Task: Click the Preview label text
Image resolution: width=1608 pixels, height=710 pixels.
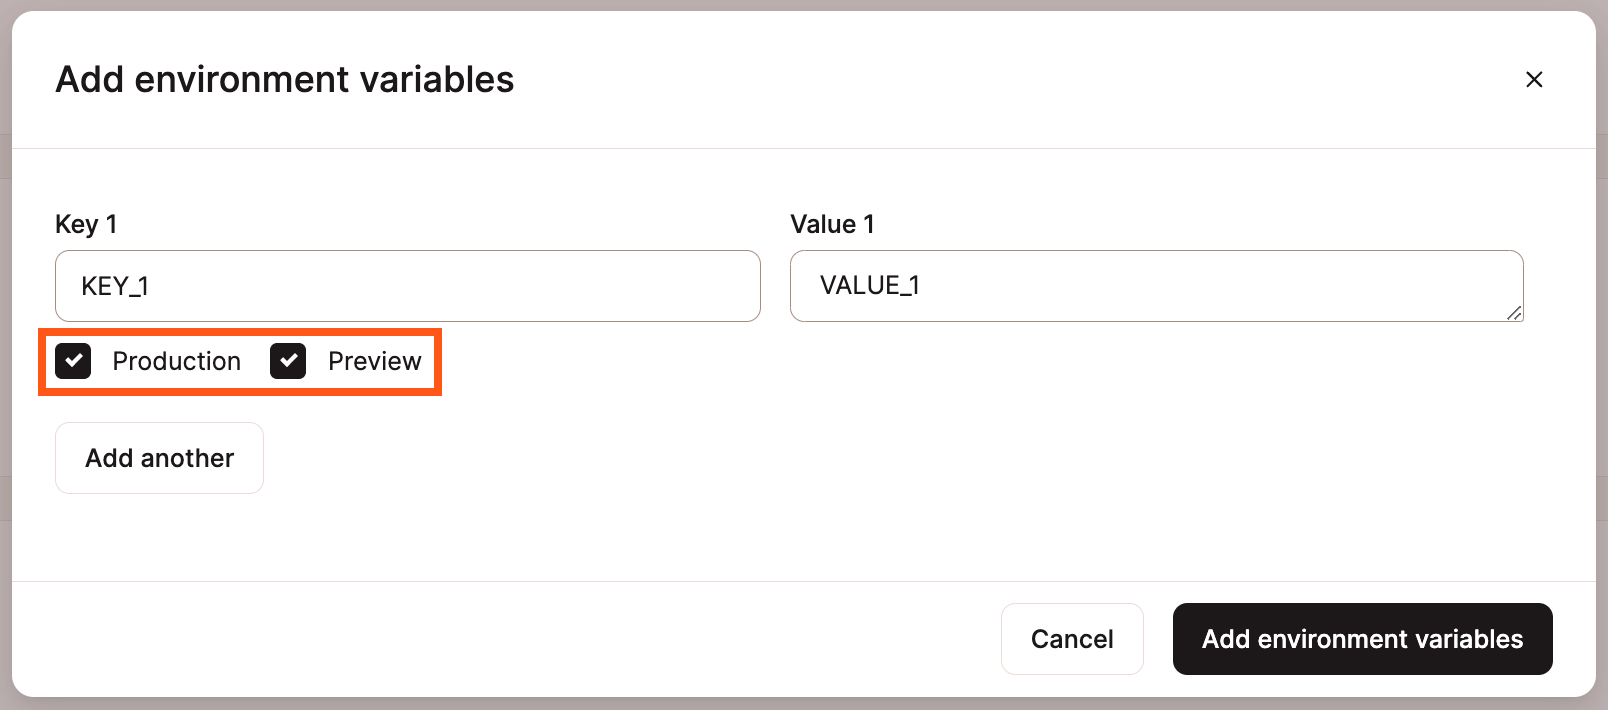Action: [x=374, y=361]
